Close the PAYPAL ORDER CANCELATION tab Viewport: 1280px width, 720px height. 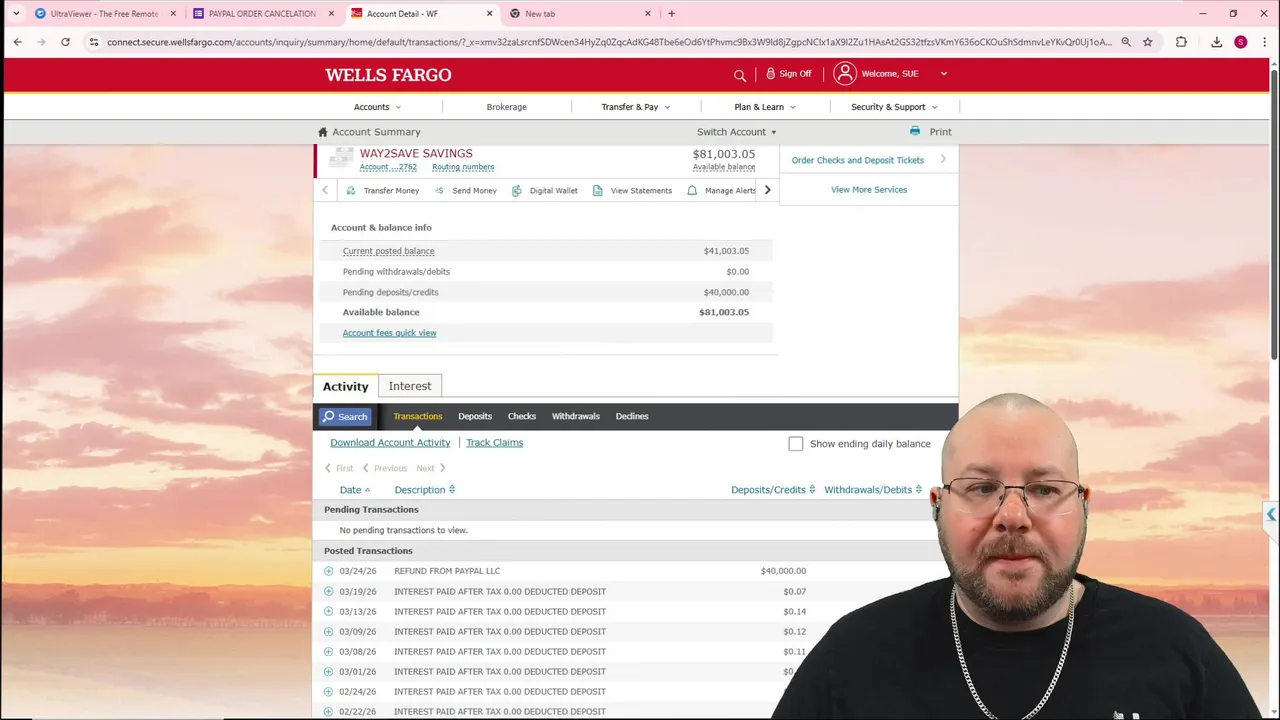pos(331,14)
